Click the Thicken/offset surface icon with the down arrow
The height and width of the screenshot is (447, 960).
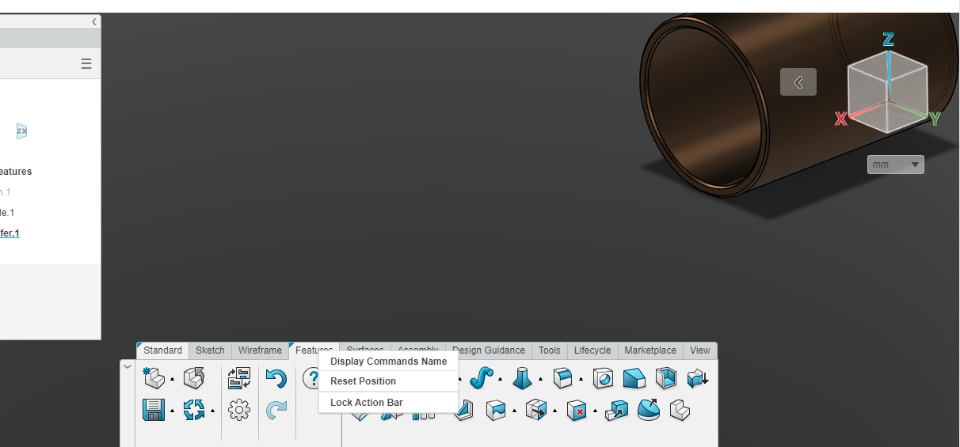coord(697,378)
